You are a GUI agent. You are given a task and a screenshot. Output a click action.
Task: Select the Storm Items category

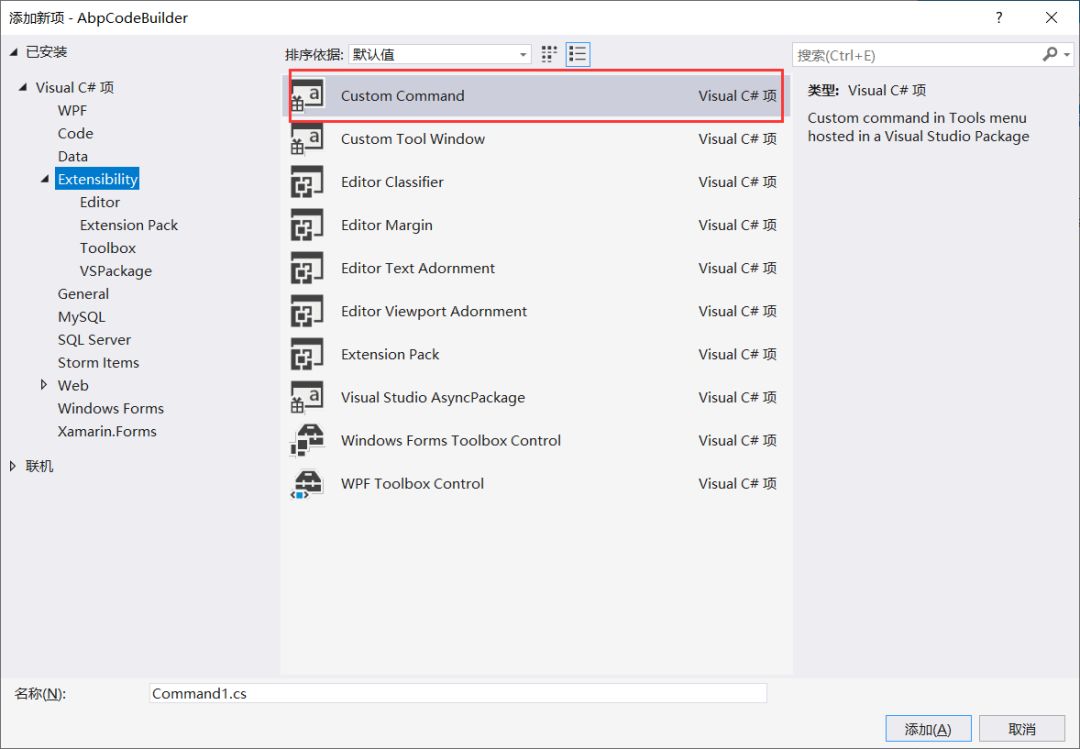pyautogui.click(x=98, y=362)
